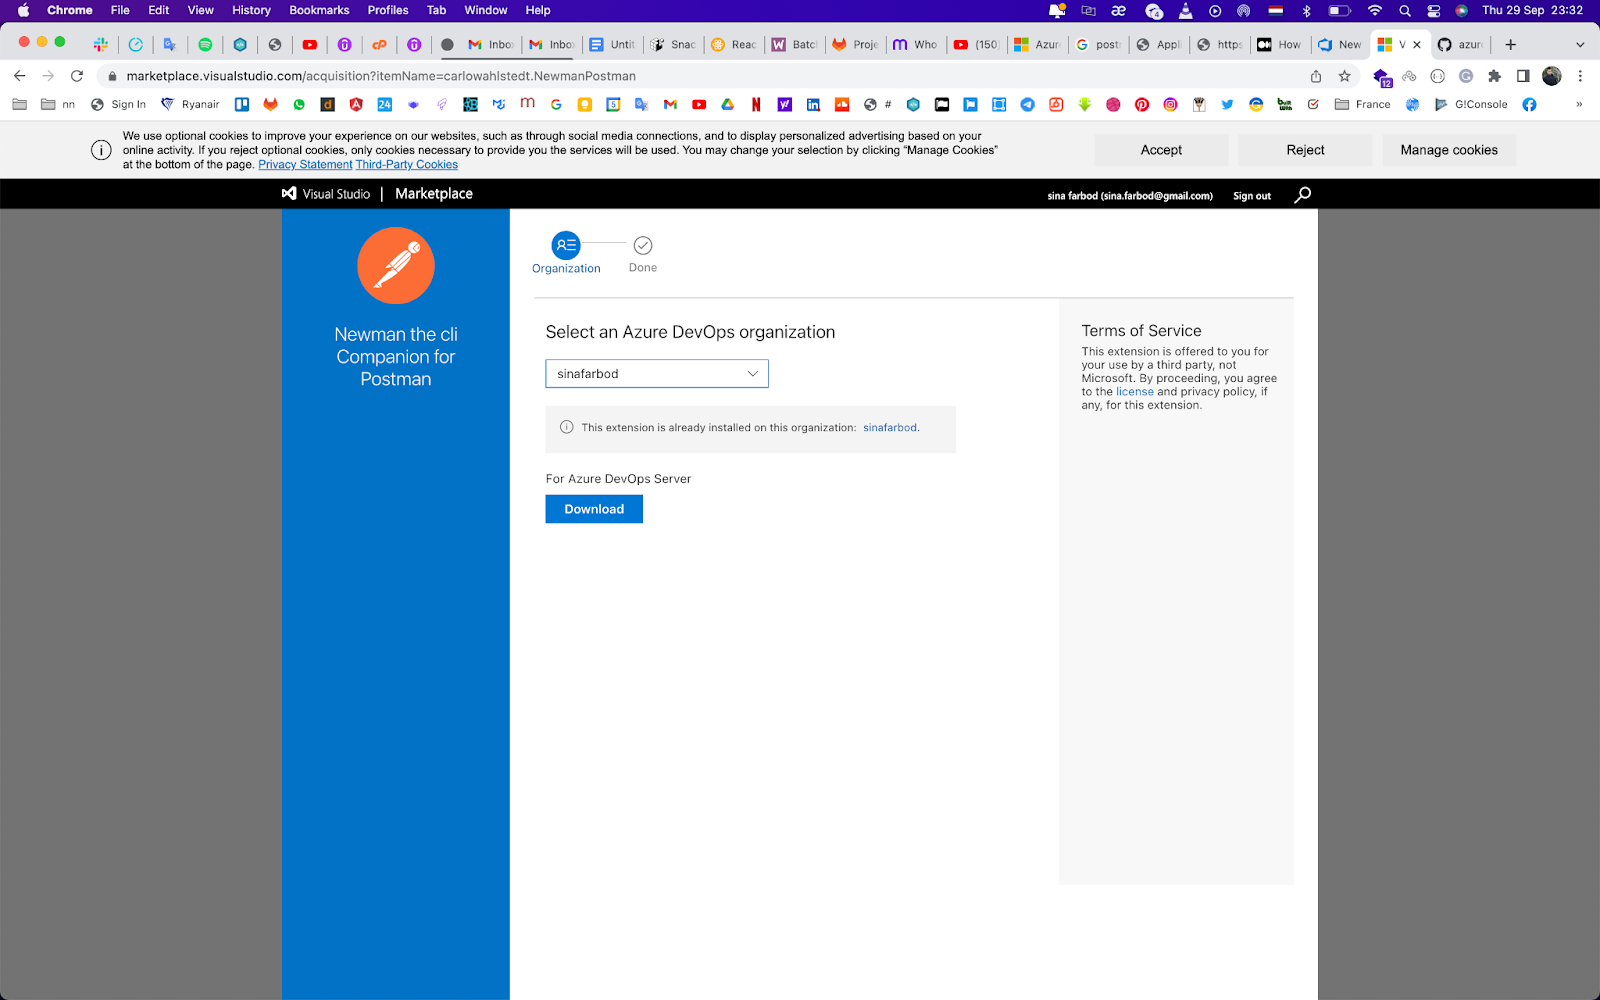This screenshot has width=1600, height=1000.
Task: Open the Telegram bookmark icon
Action: point(1027,104)
